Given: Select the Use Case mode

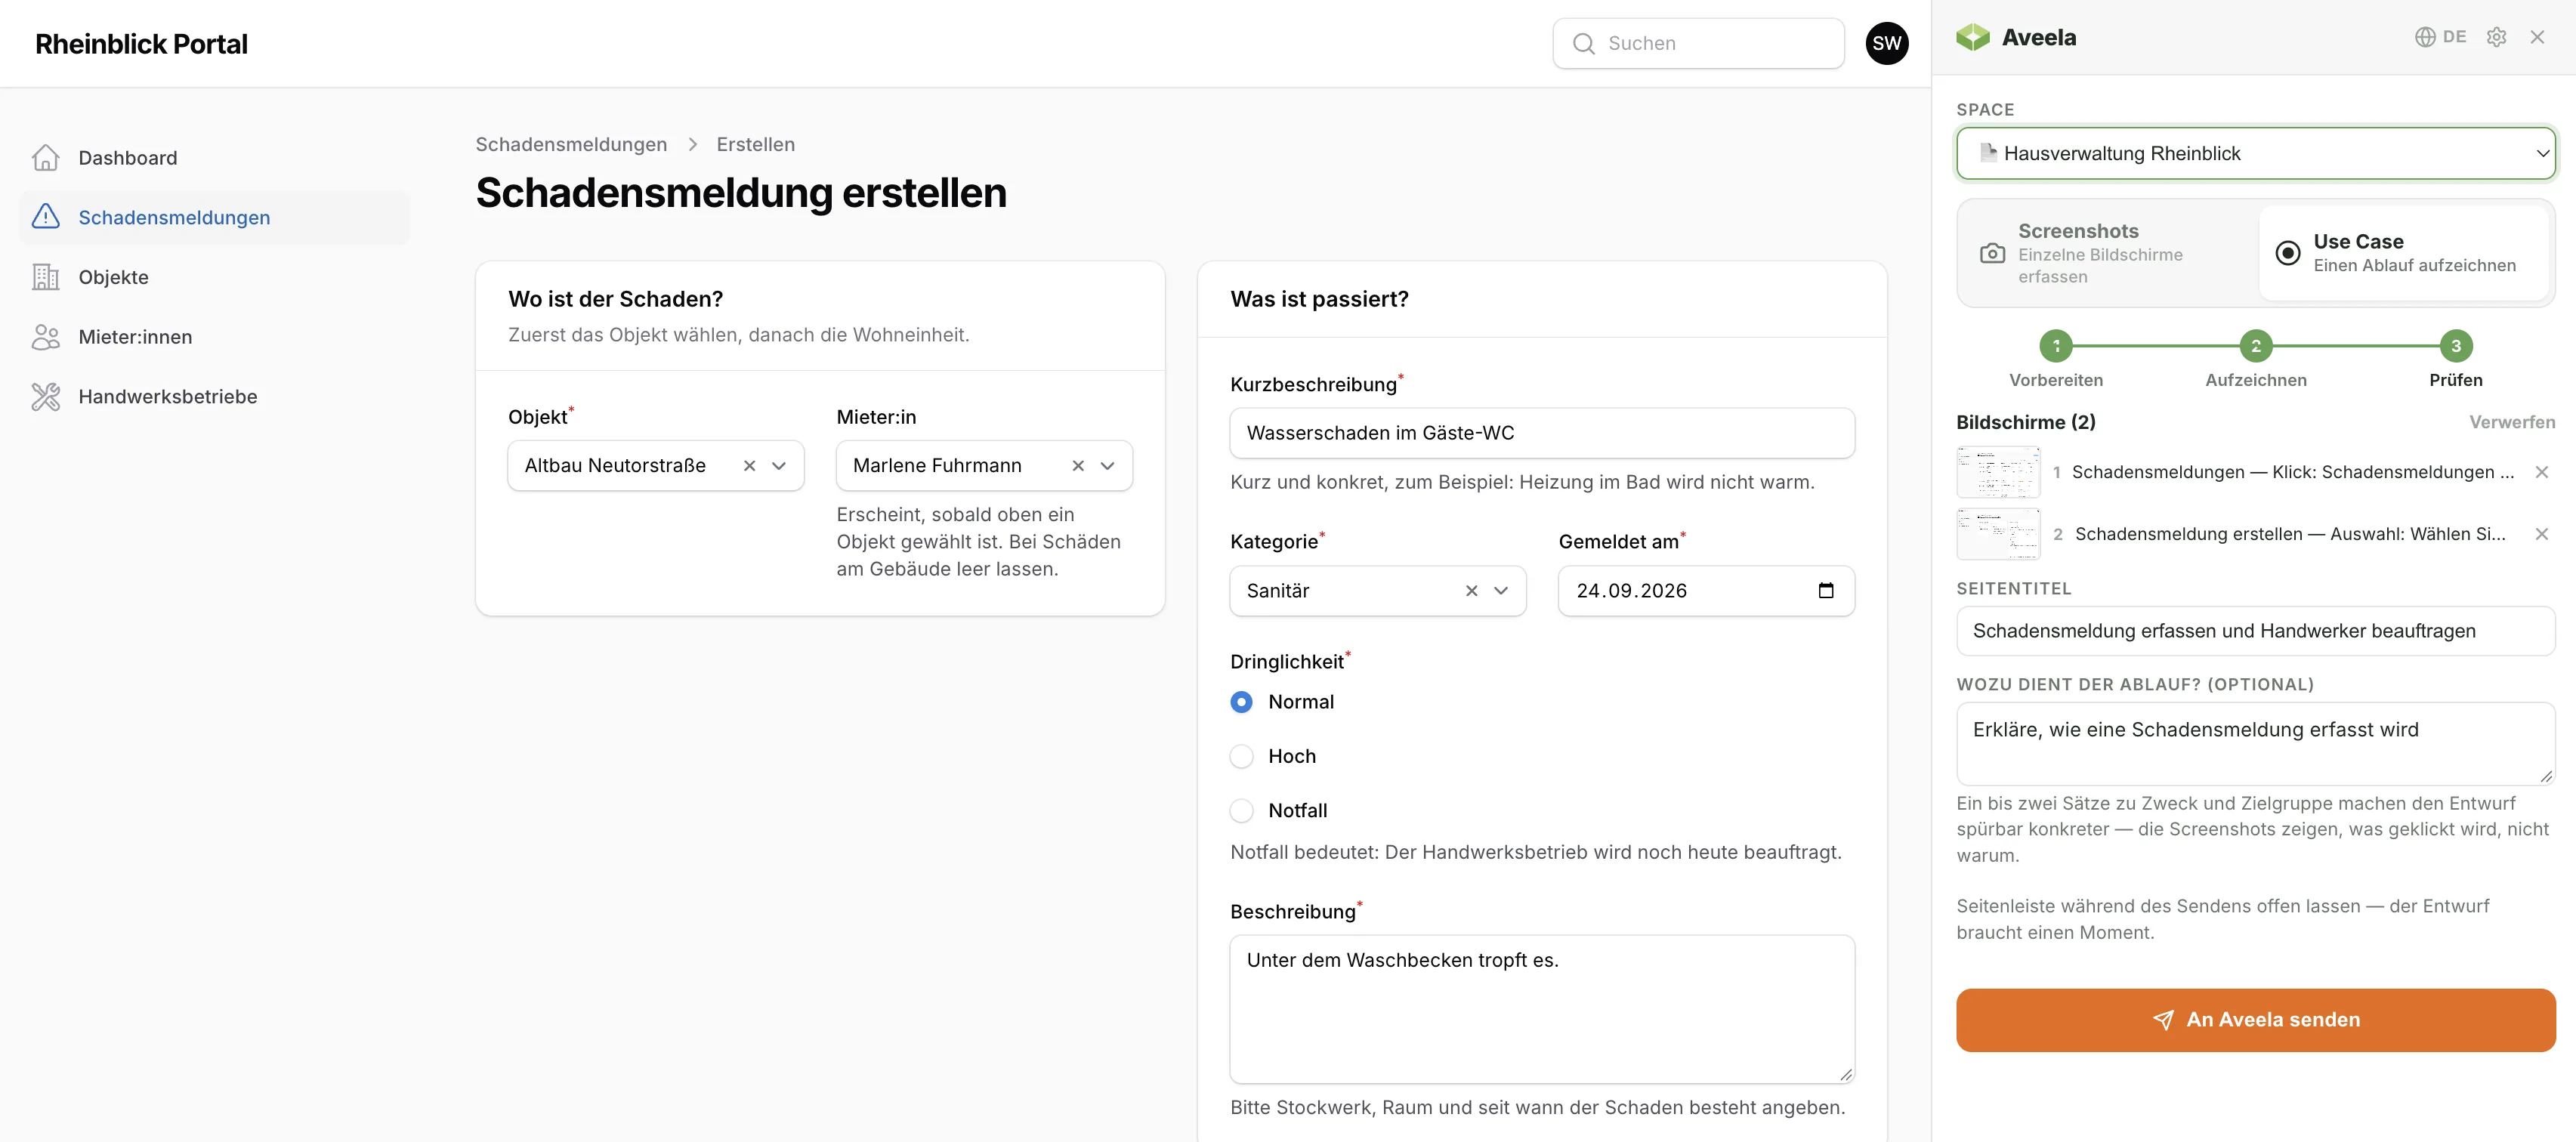Looking at the screenshot, I should 2404,253.
